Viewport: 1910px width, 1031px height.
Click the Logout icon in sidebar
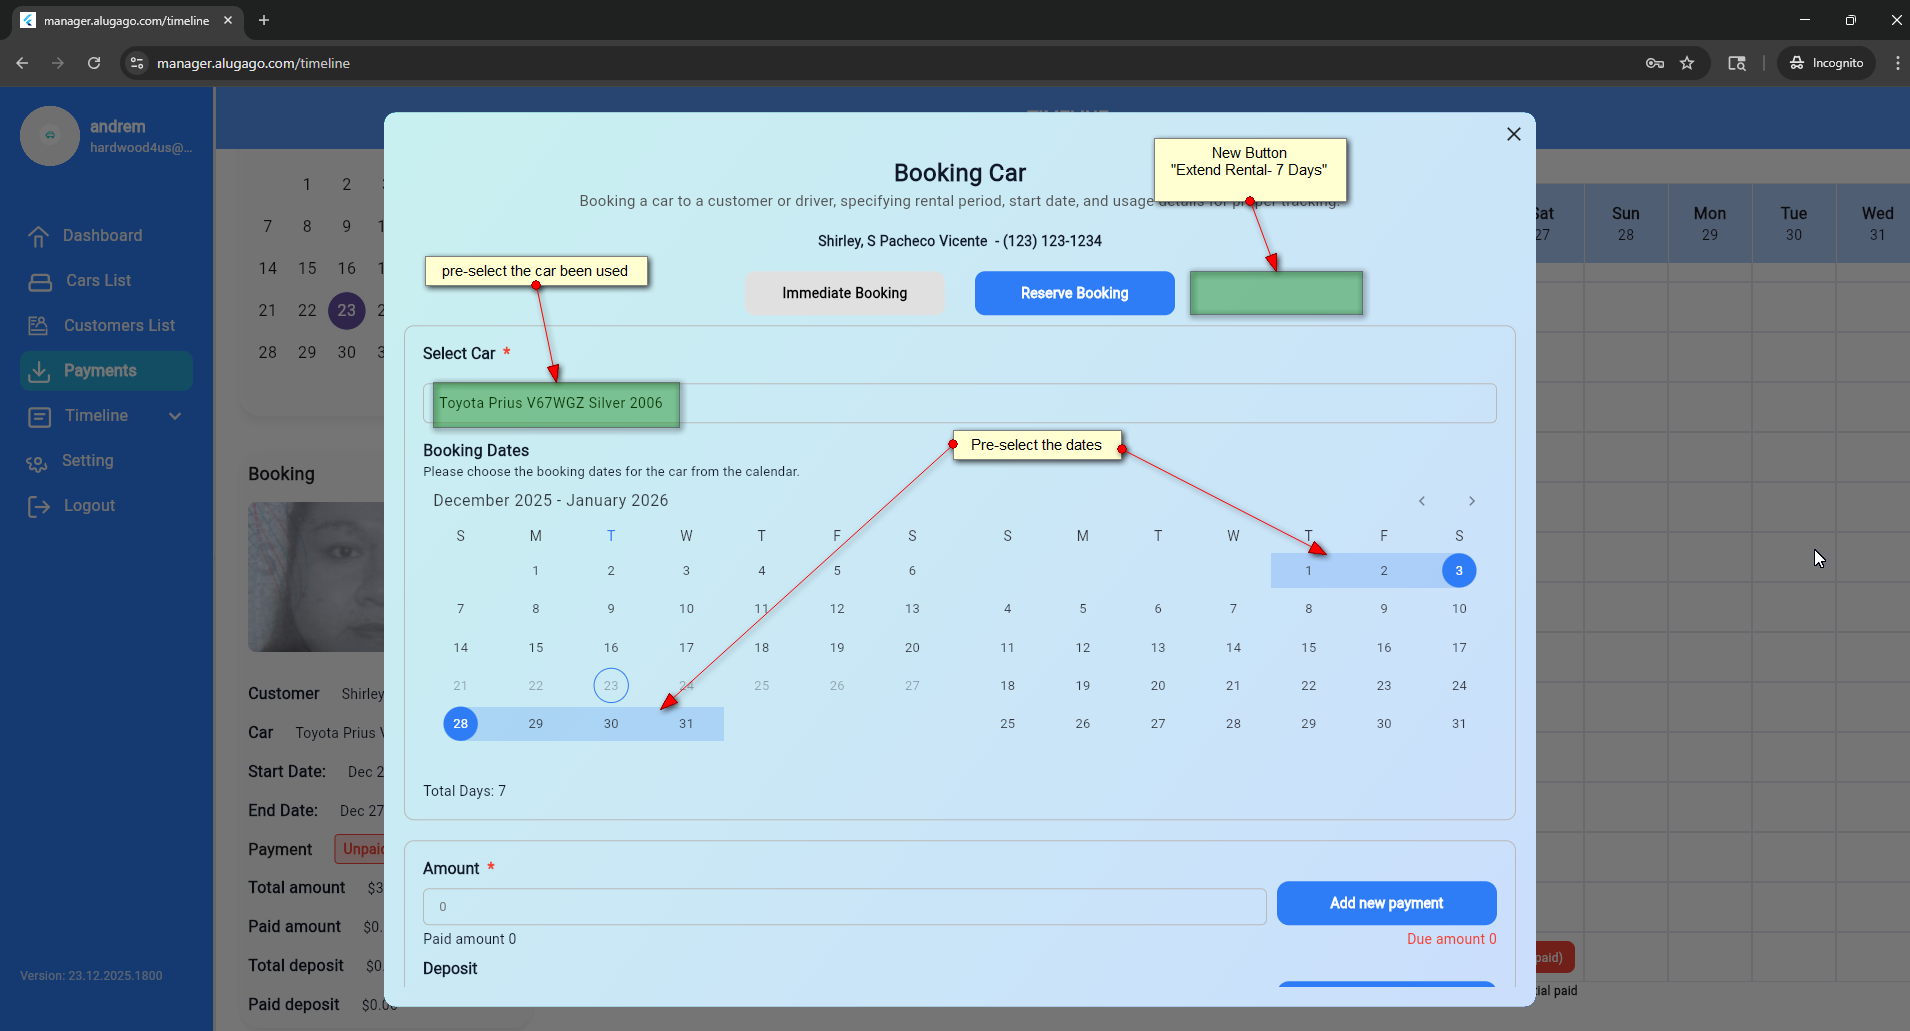[x=39, y=506]
